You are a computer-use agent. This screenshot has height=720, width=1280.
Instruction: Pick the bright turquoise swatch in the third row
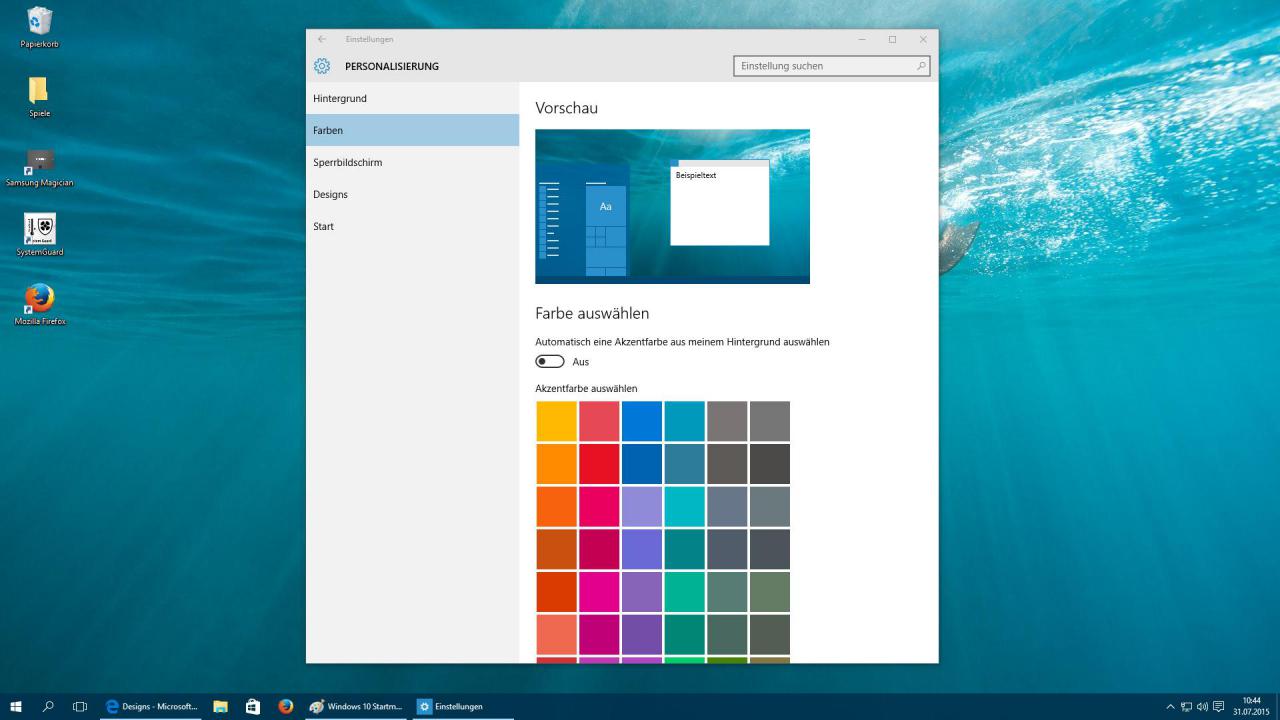tap(684, 506)
